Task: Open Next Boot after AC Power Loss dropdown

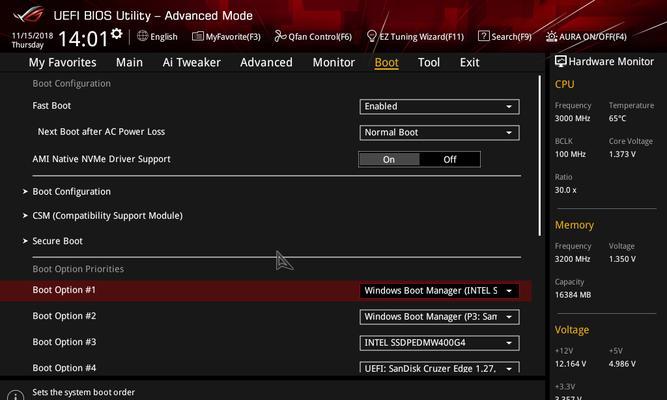Action: click(x=439, y=132)
